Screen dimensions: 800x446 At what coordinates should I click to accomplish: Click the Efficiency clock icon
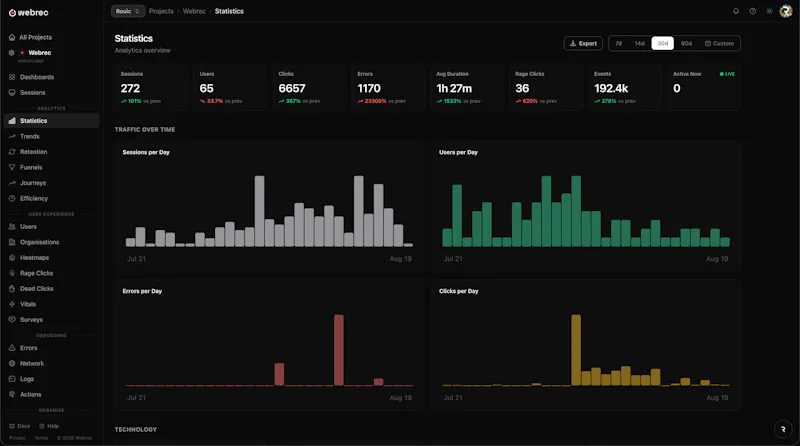[12, 198]
